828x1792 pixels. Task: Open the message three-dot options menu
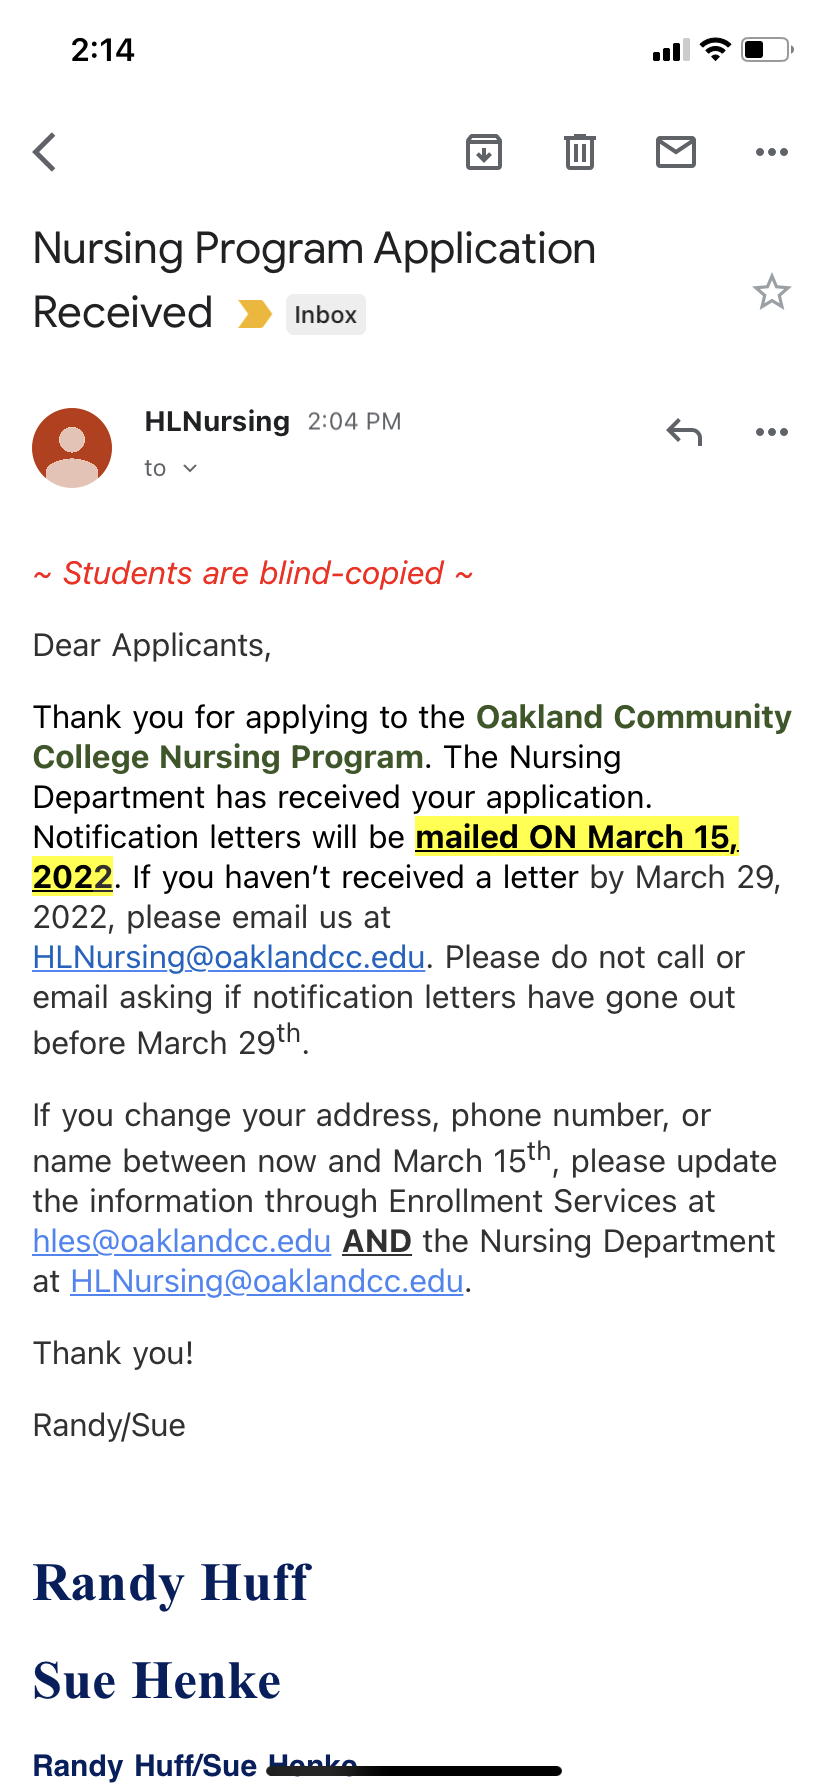click(x=772, y=432)
